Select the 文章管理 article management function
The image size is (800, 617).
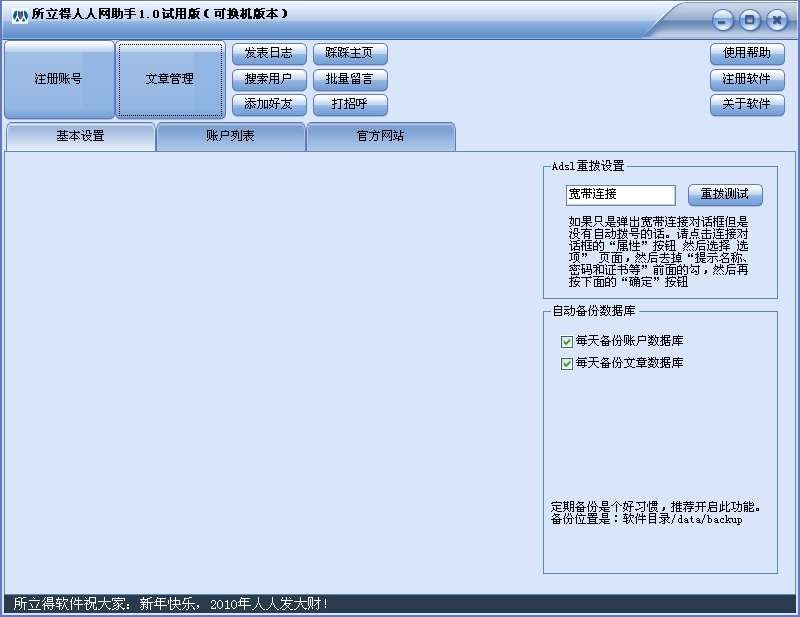click(x=170, y=79)
